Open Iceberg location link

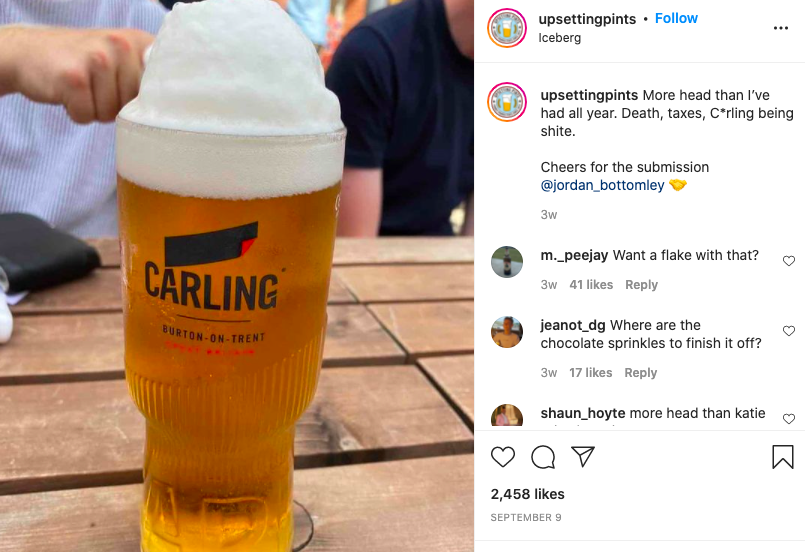point(560,38)
